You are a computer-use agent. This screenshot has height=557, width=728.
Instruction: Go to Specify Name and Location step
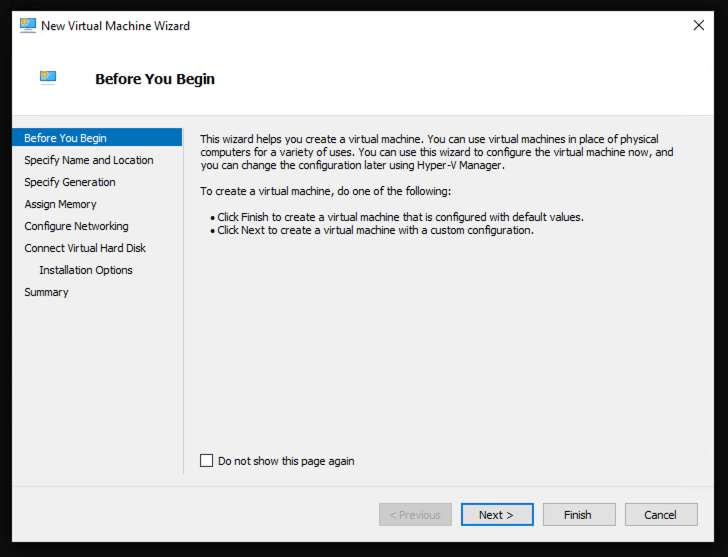(89, 160)
